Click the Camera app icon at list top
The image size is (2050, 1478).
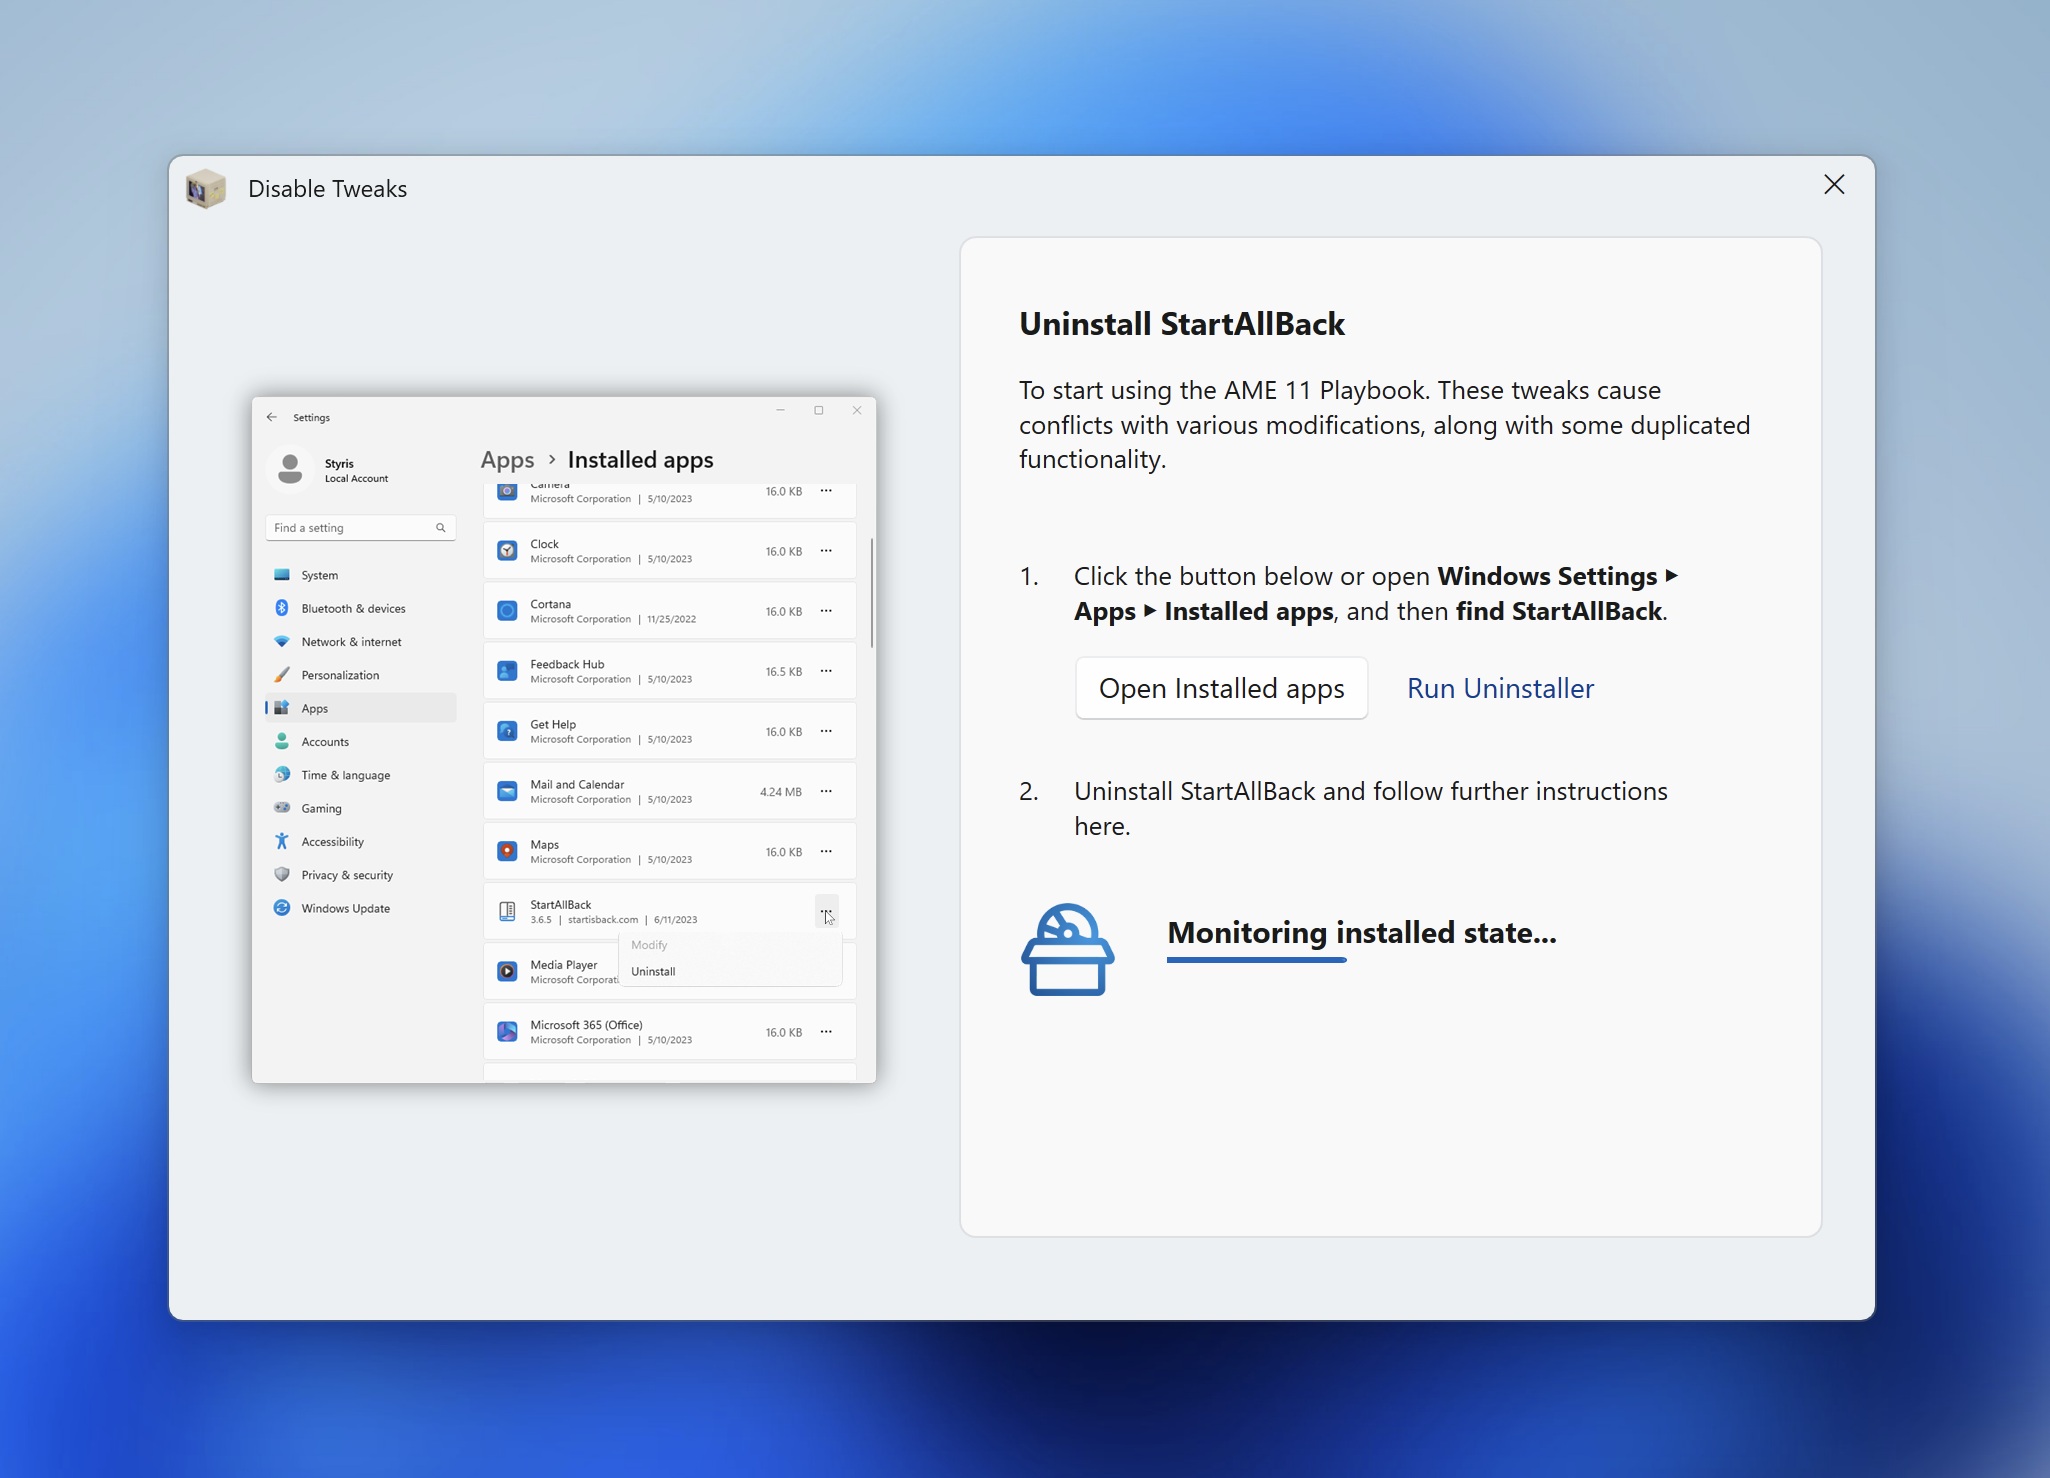pos(507,491)
